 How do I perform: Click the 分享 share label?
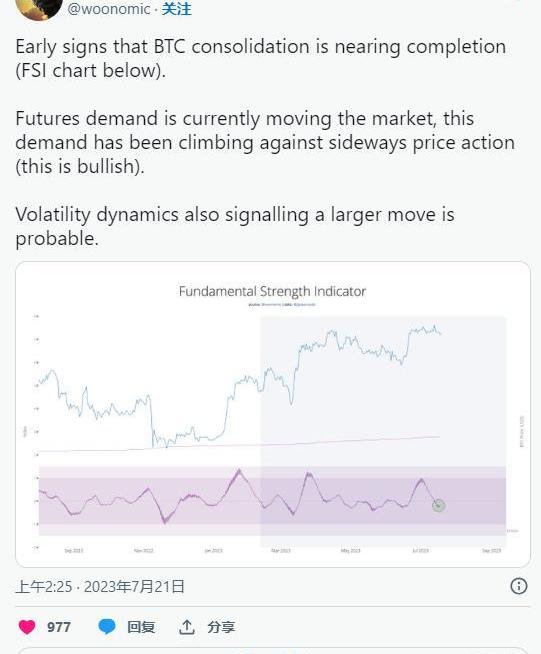221,627
